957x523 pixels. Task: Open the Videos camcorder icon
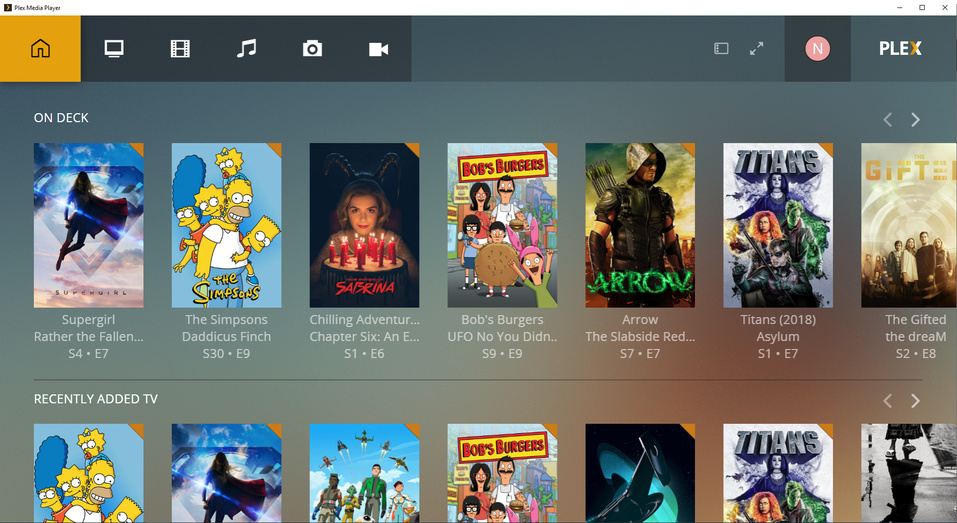(378, 49)
